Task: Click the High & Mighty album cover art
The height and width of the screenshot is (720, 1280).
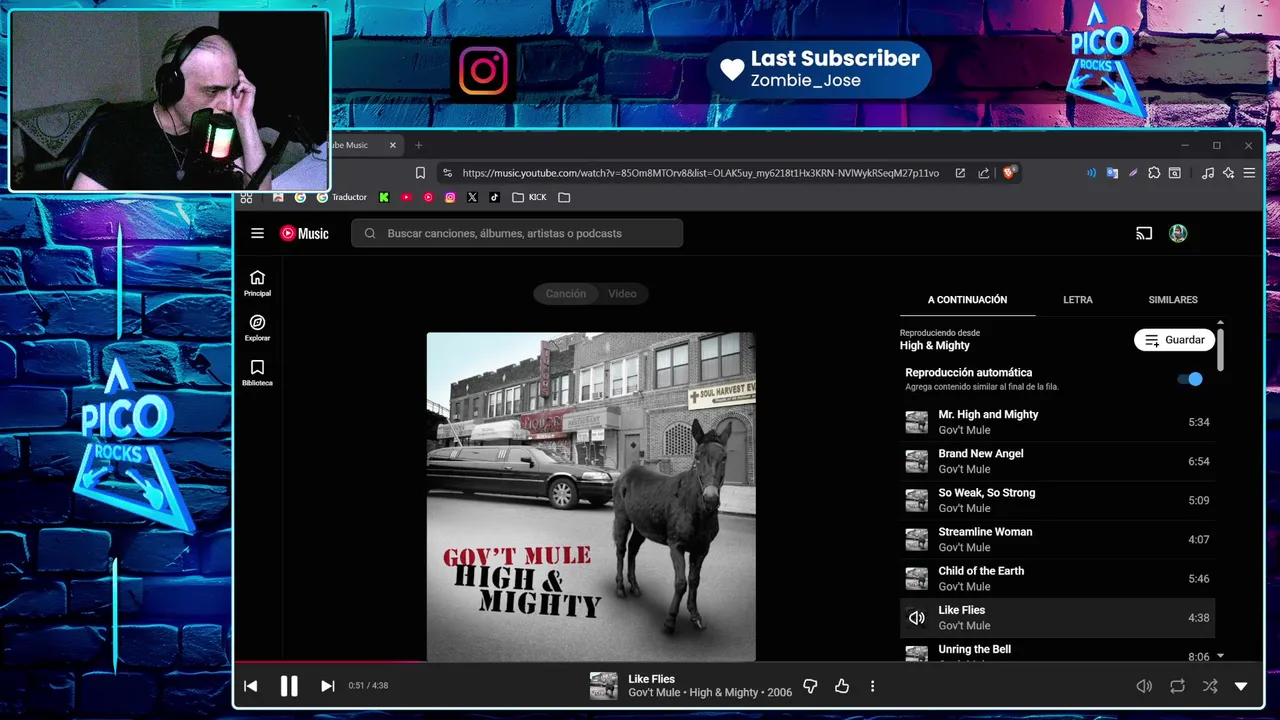Action: pyautogui.click(x=591, y=496)
